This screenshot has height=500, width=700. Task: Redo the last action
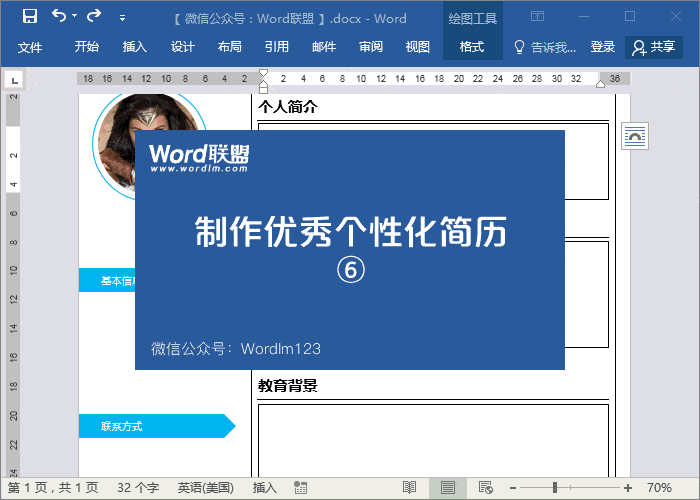[x=94, y=16]
